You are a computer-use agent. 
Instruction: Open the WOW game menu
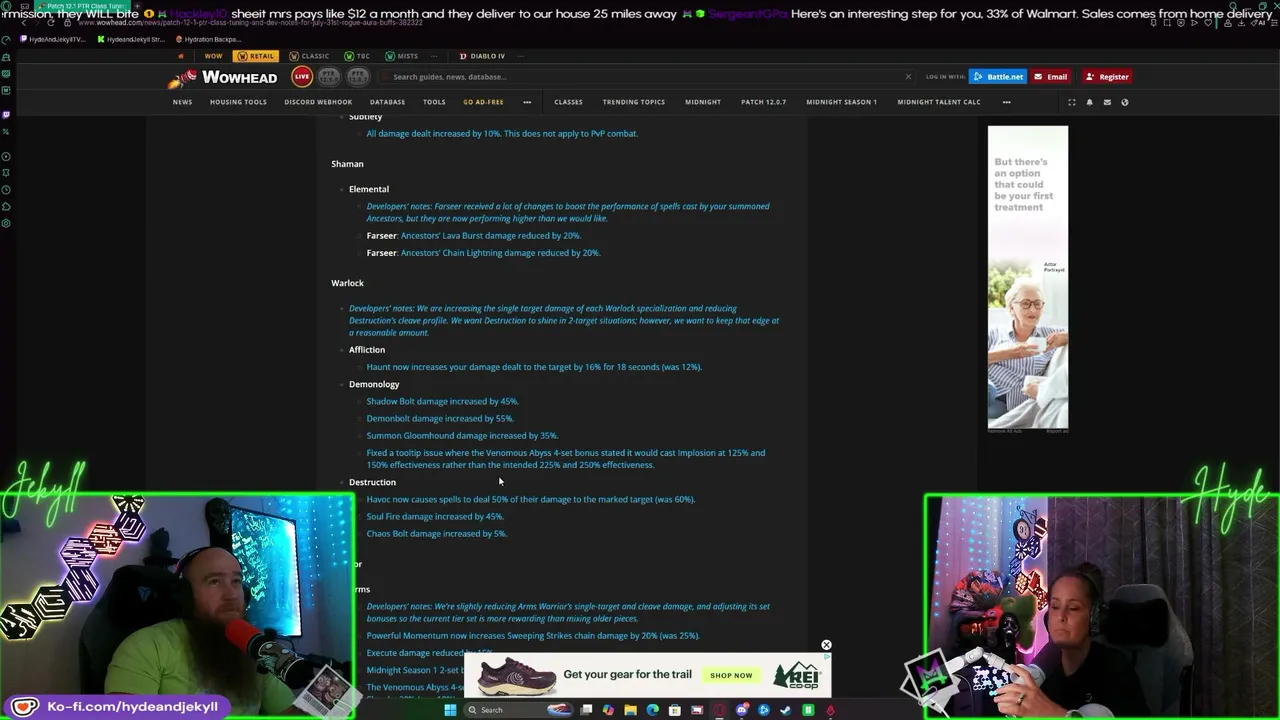pyautogui.click(x=213, y=56)
